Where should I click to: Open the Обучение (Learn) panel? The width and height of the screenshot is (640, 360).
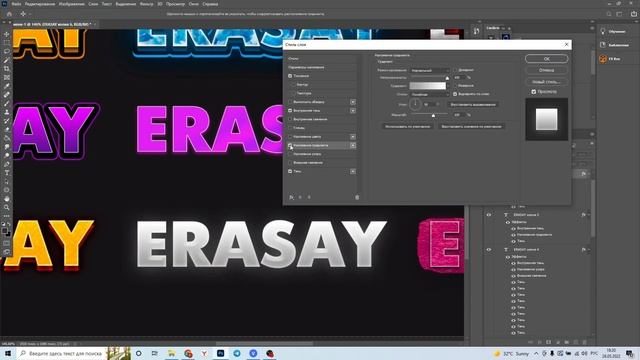(x=616, y=31)
